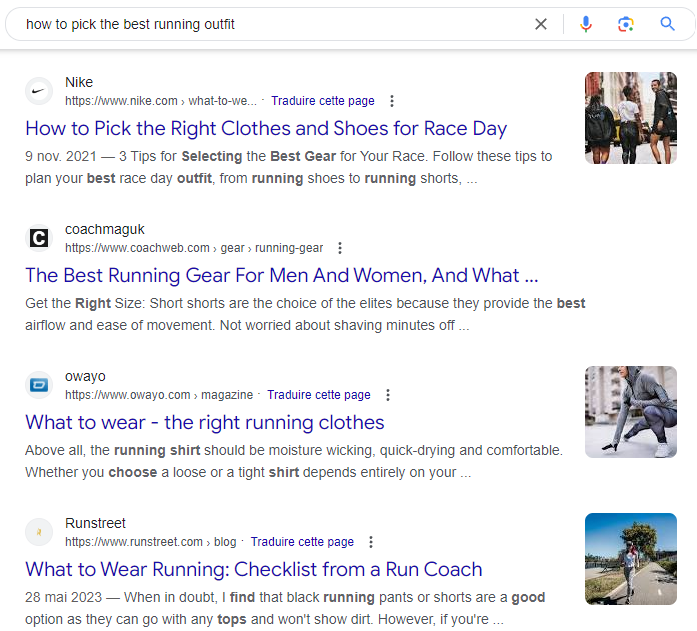
Task: Start voice search with microphone icon
Action: (586, 24)
